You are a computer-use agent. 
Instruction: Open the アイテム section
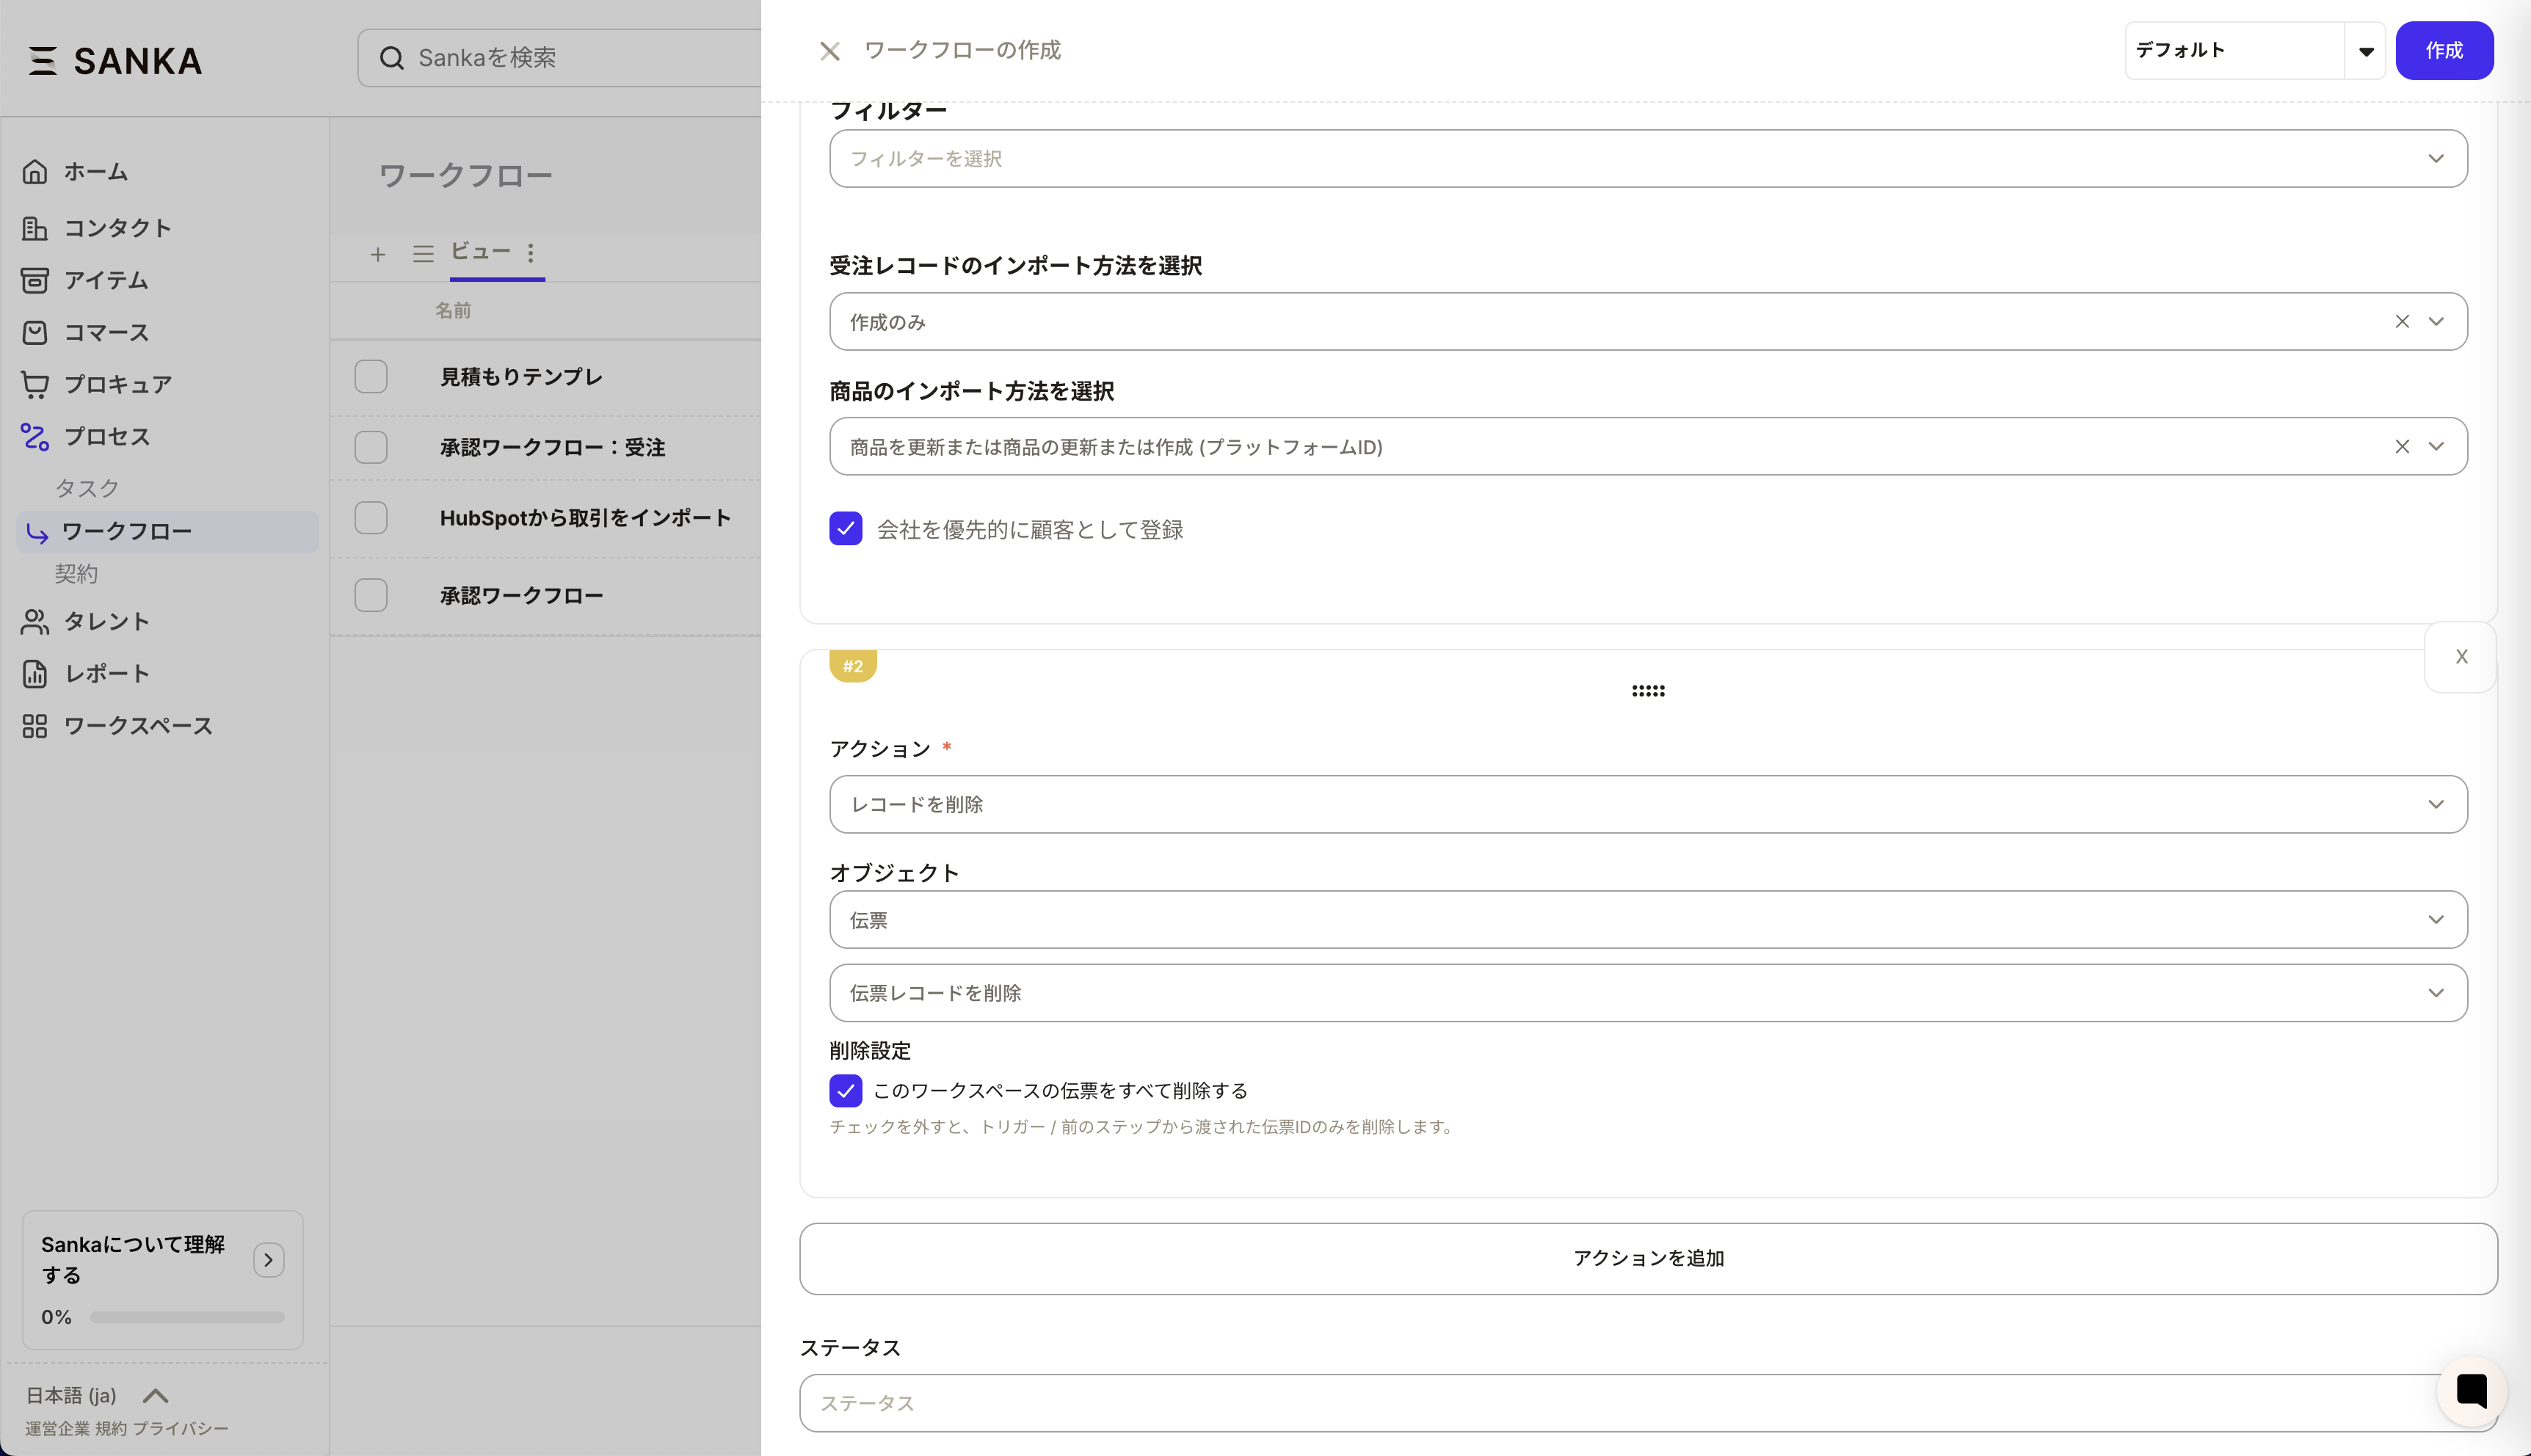(104, 280)
